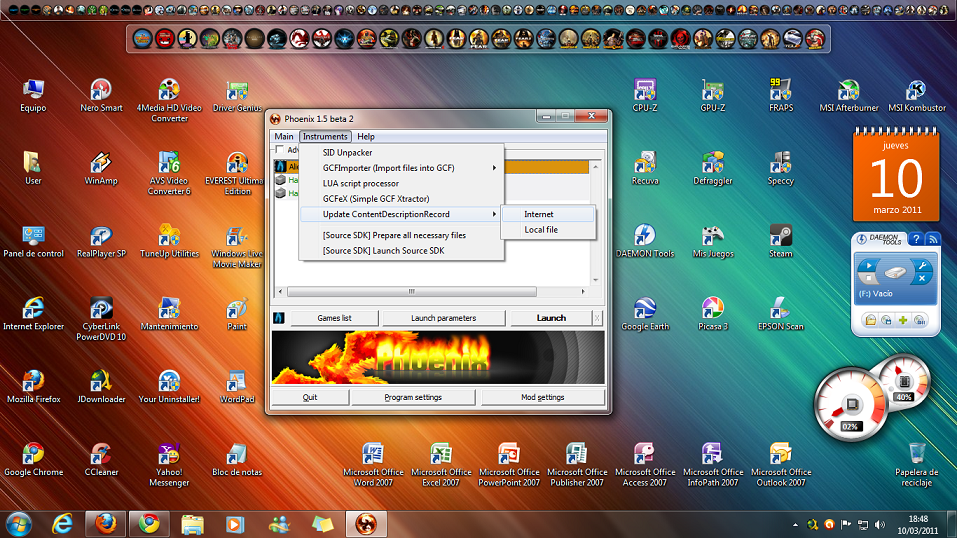Open CCleaner desktop icon
957x538 pixels.
coord(101,460)
